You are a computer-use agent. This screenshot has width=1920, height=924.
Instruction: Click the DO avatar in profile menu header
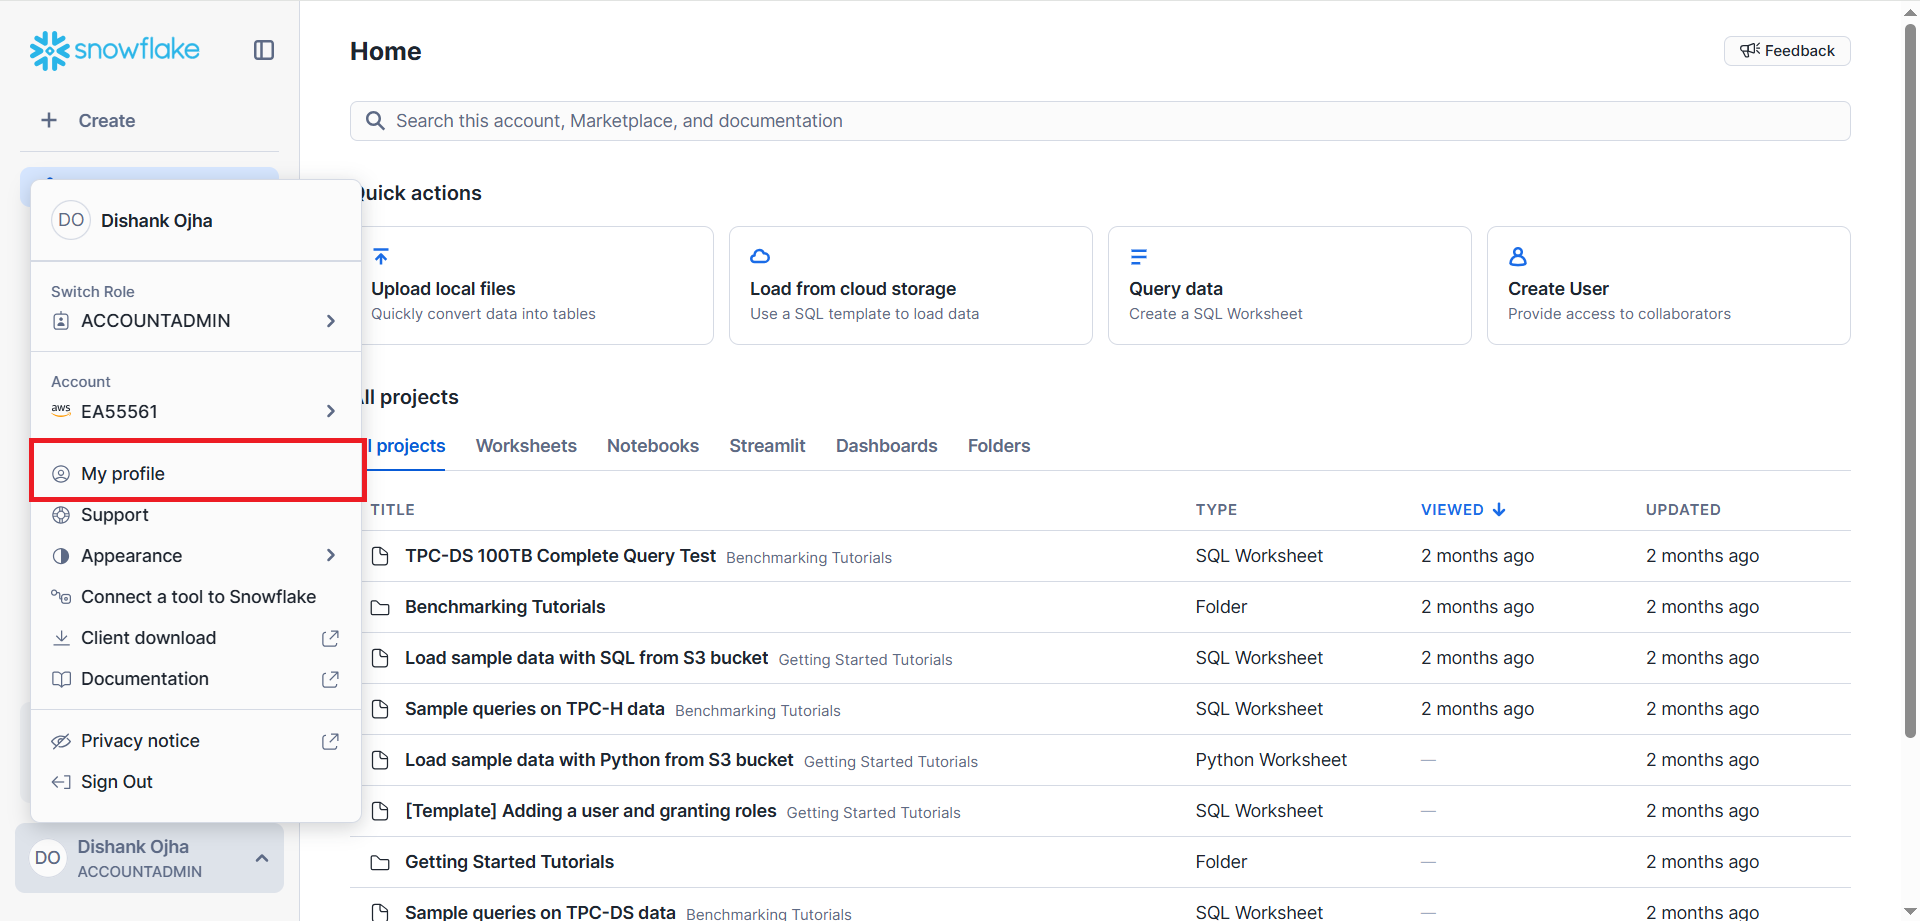[71, 220]
